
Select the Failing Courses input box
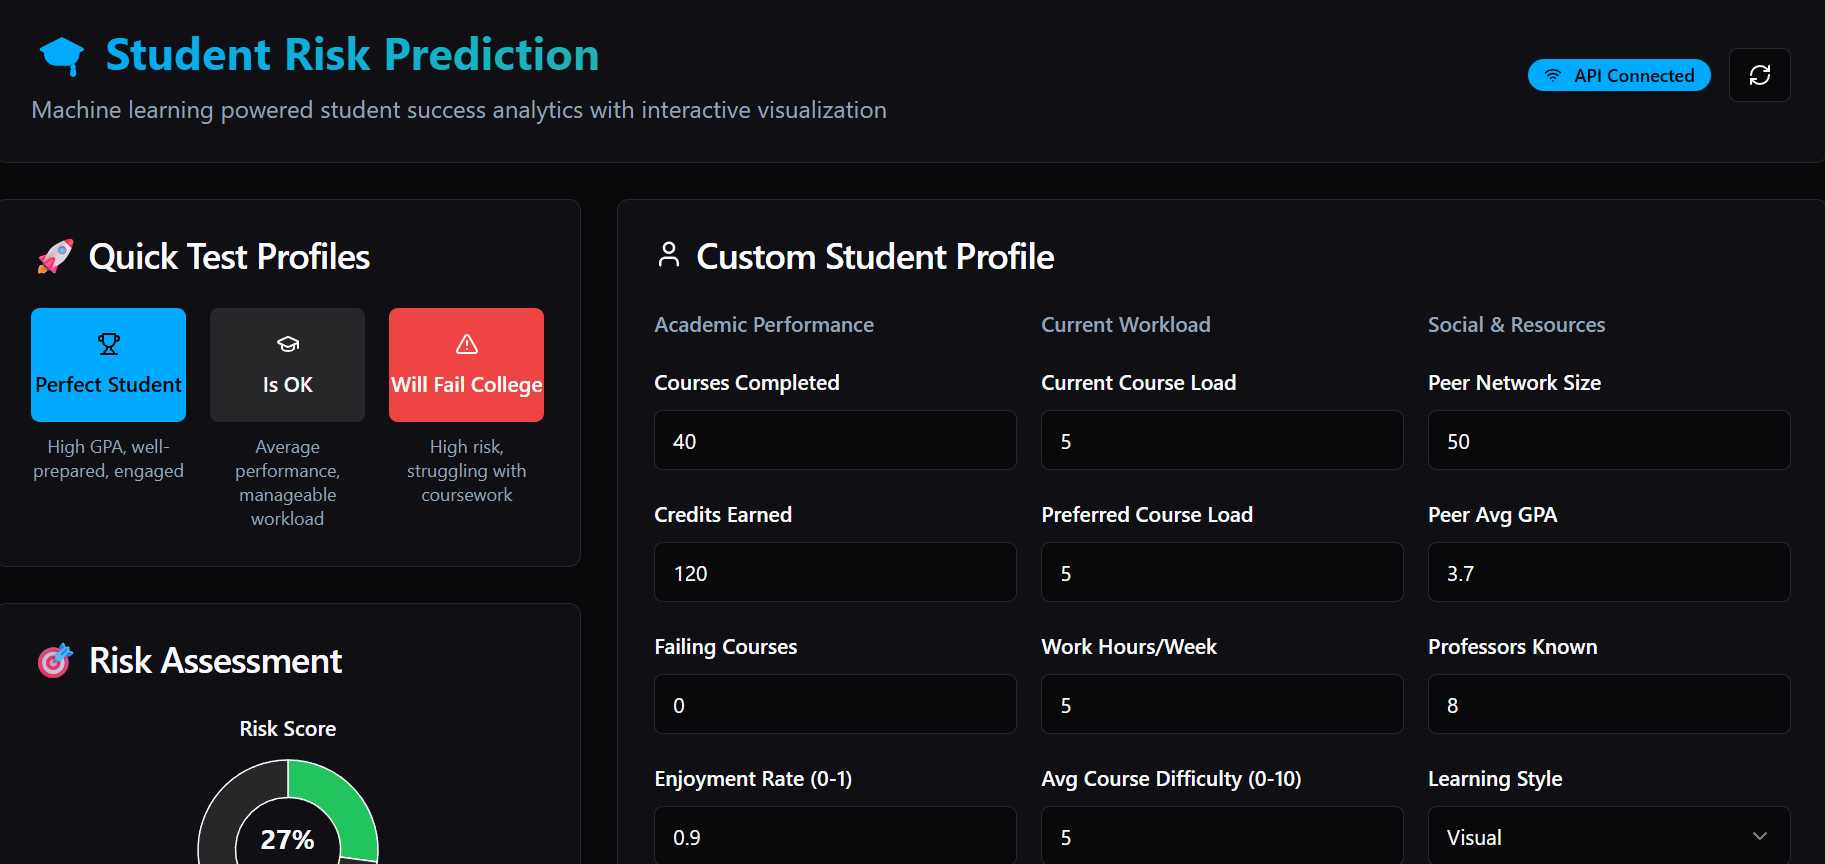834,705
